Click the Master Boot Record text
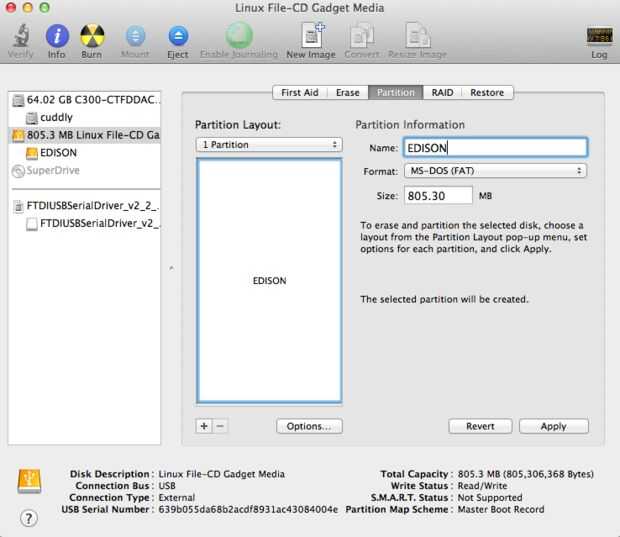 [x=501, y=509]
